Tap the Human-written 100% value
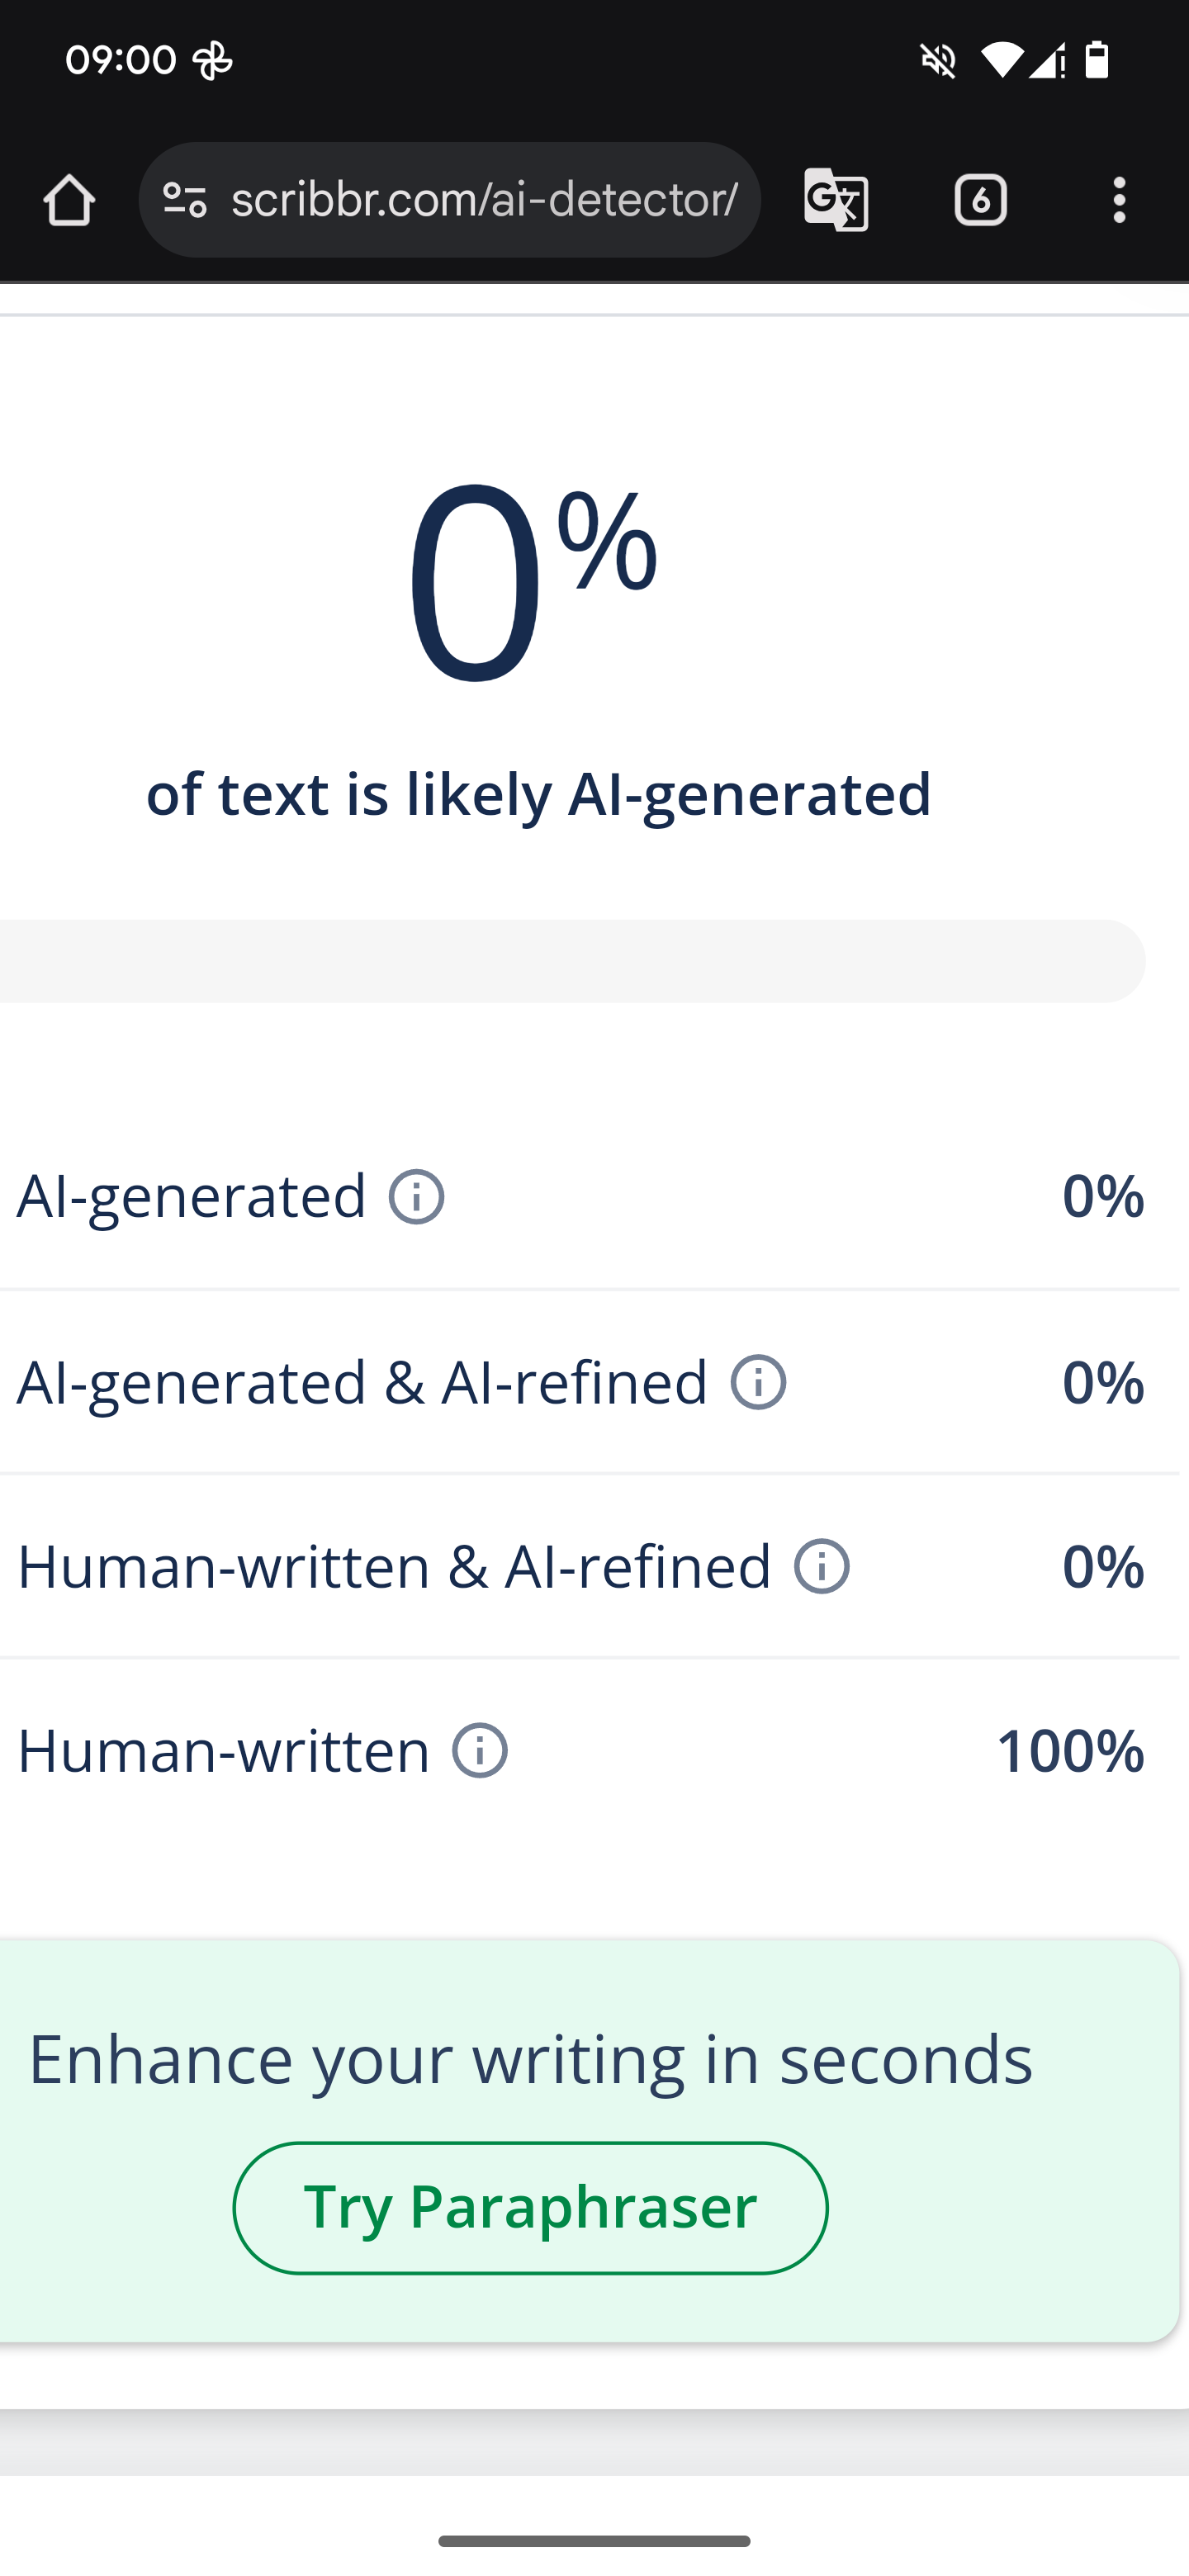The height and width of the screenshot is (2576, 1189). [x=1070, y=1751]
